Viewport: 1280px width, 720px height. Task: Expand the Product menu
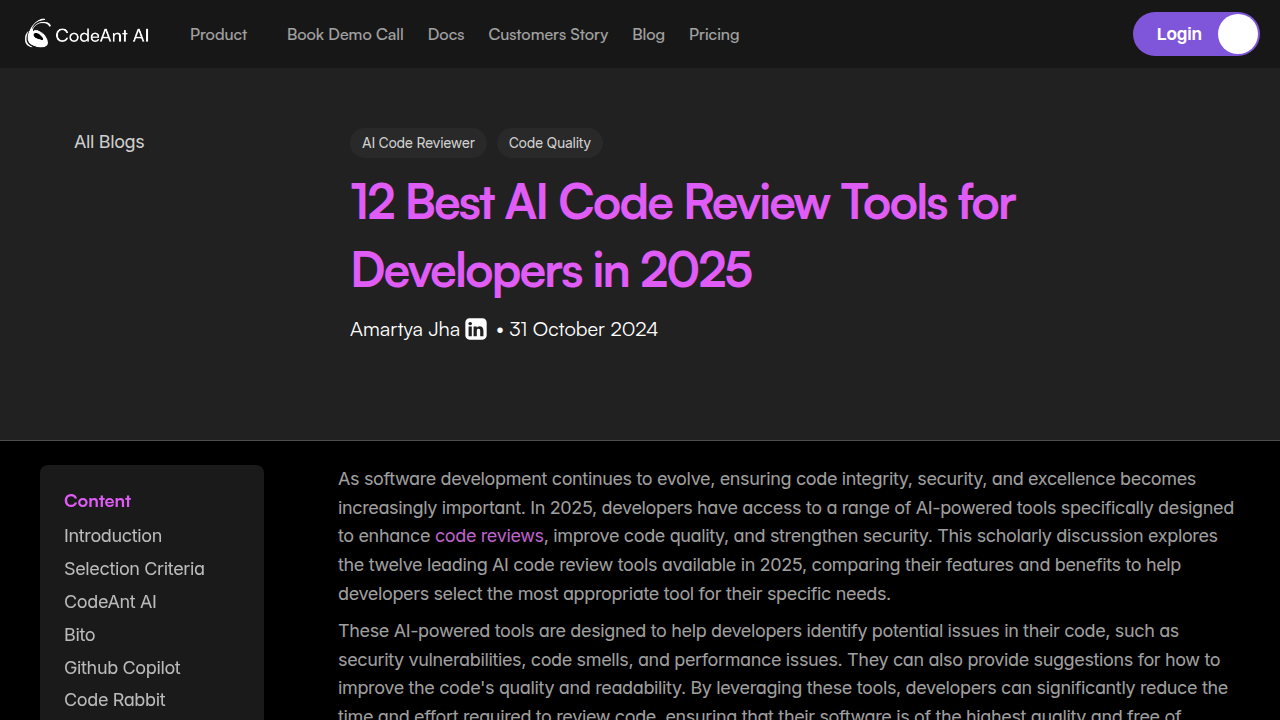(x=218, y=34)
